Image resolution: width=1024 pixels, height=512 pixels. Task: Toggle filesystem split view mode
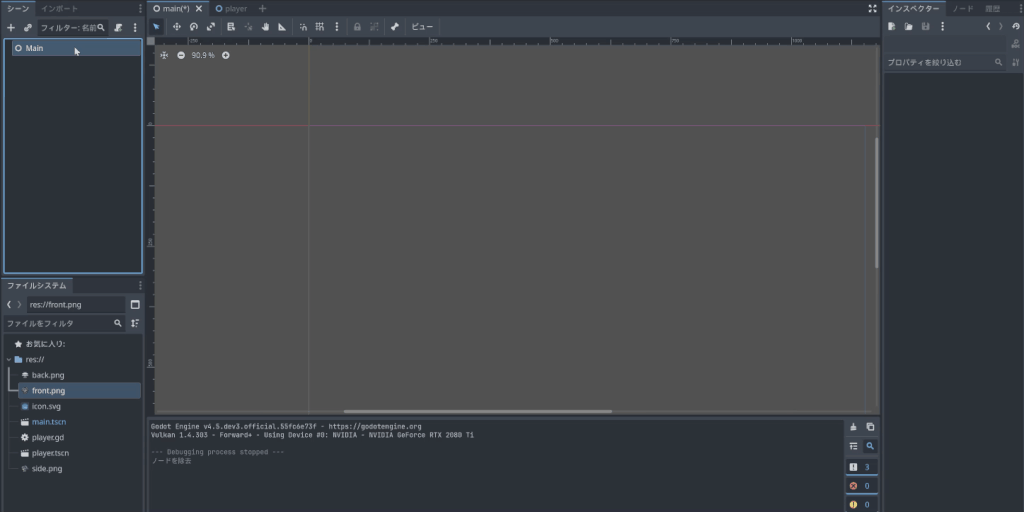click(x=135, y=304)
